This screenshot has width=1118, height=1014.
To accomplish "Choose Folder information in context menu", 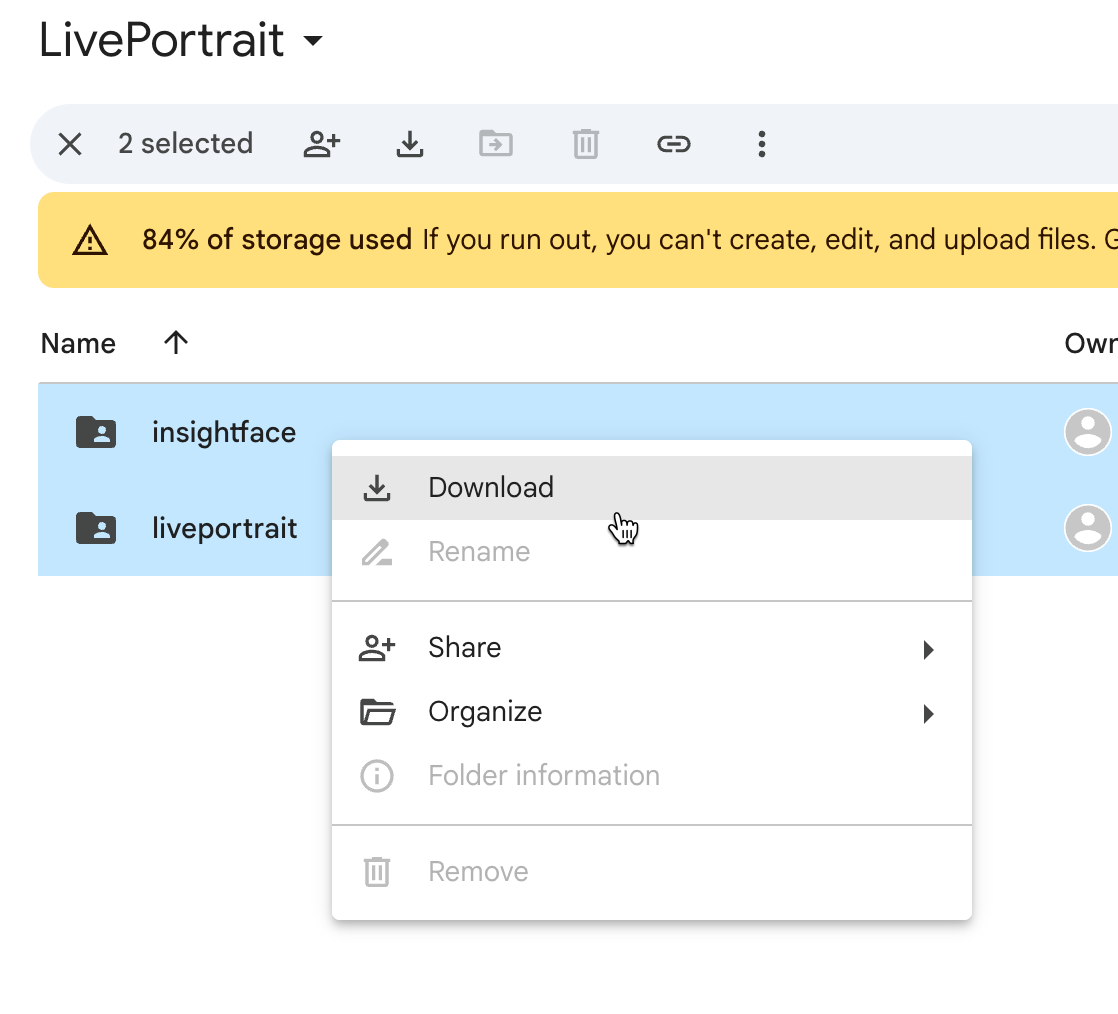I will 652,776.
